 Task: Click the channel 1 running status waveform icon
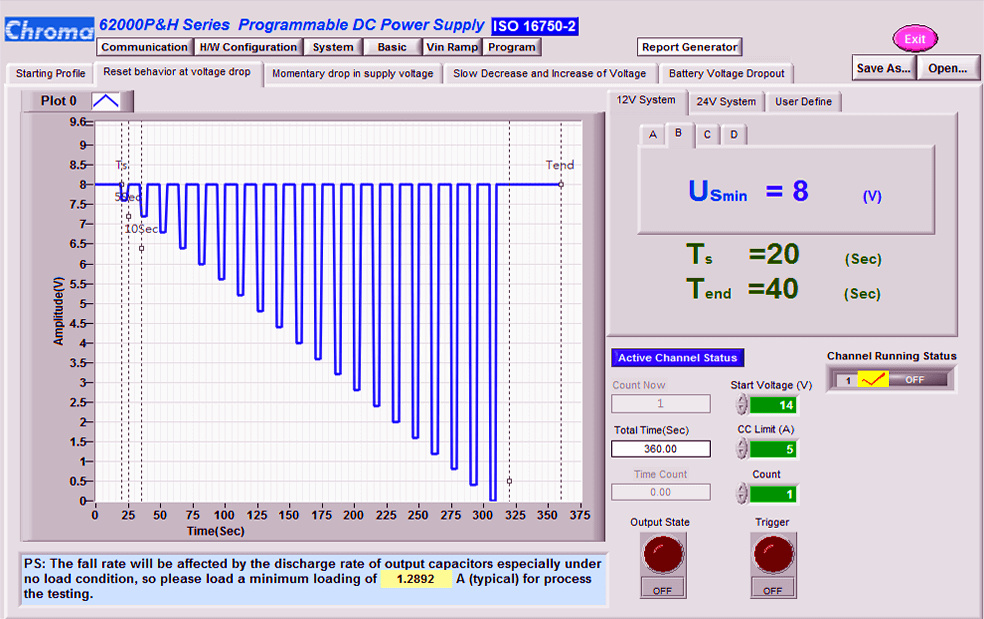tap(873, 380)
